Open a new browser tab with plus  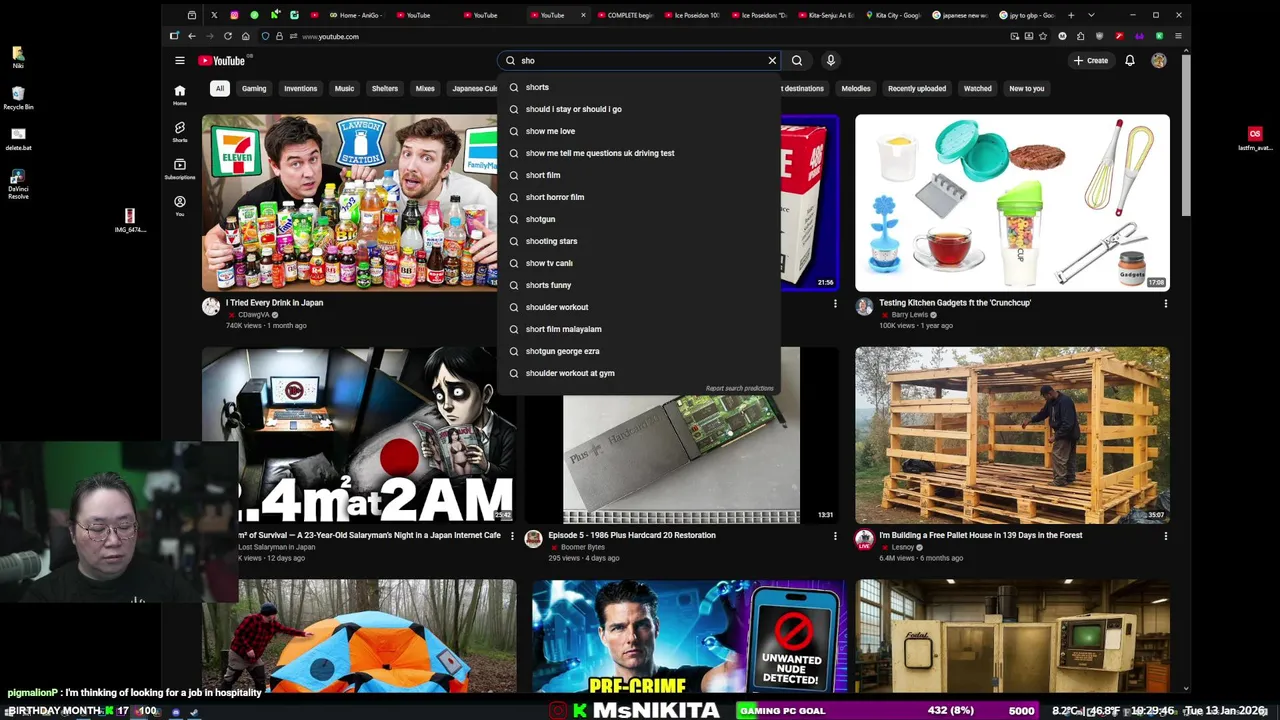(x=1071, y=15)
